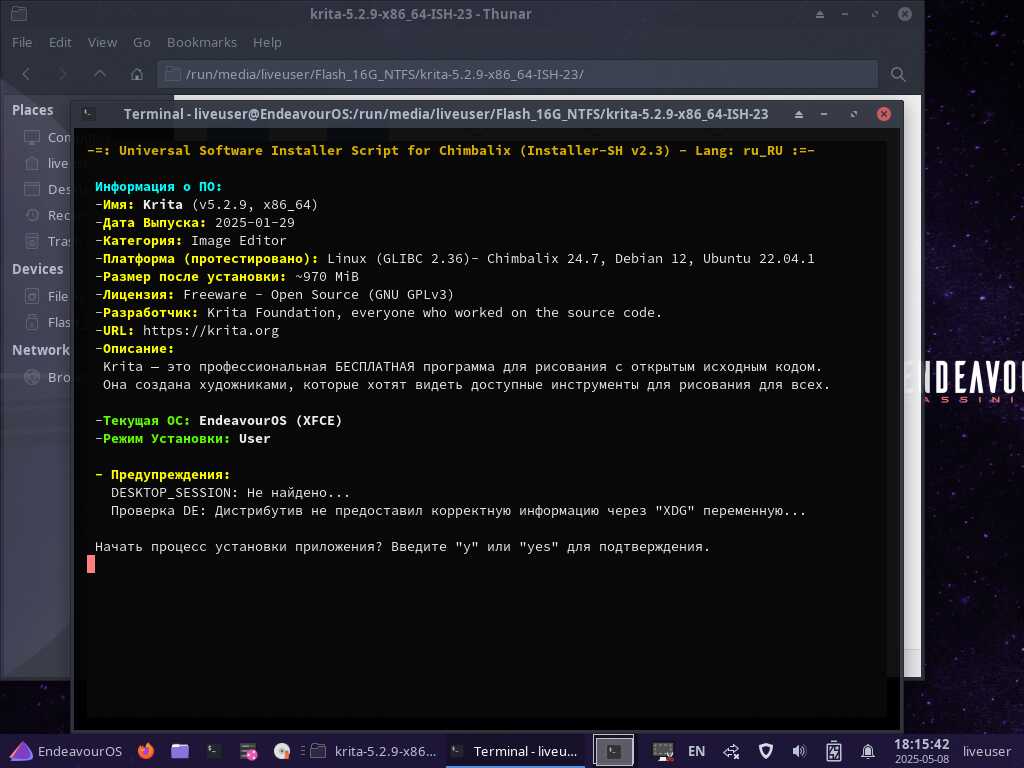
Task: Click the EN keyboard layout indicator
Action: [696, 752]
